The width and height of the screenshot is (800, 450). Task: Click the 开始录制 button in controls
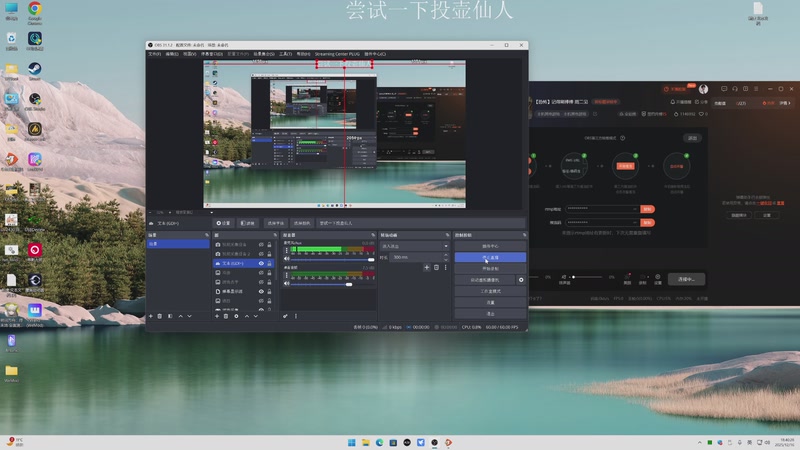tap(490, 268)
